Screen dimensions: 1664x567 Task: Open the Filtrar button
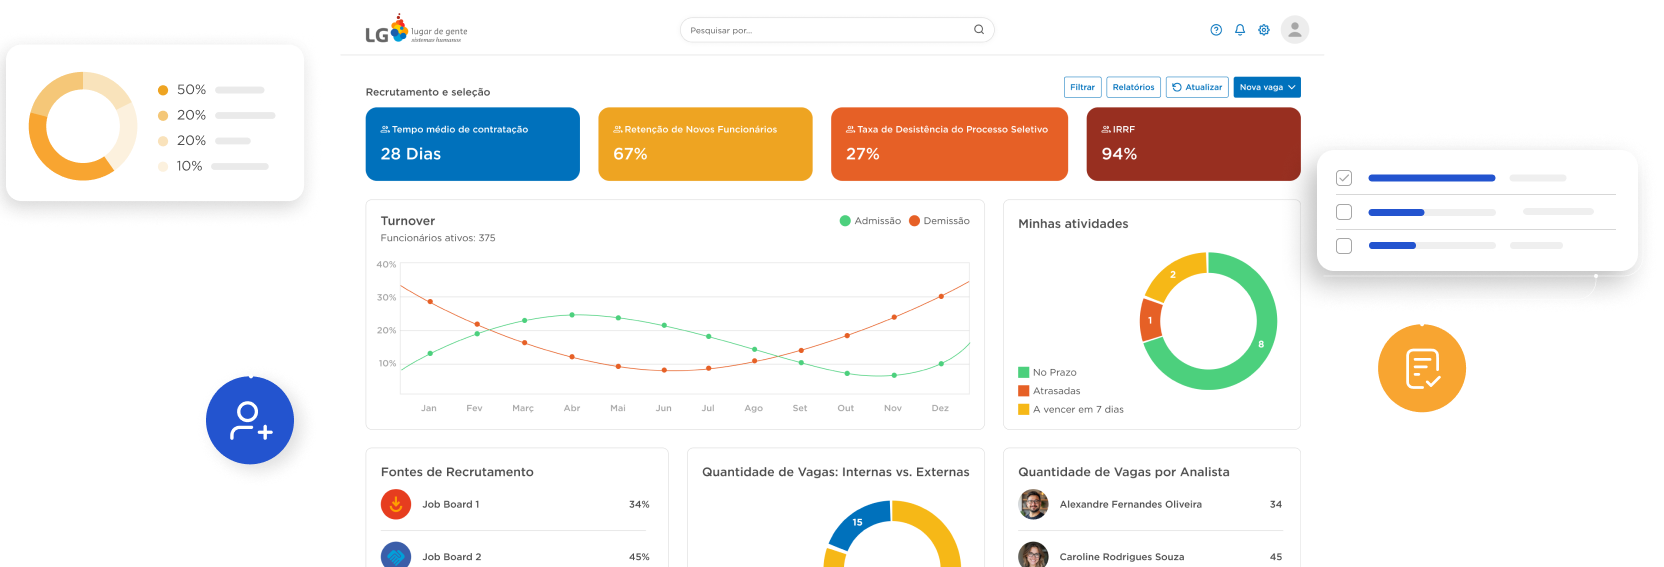pos(1082,87)
